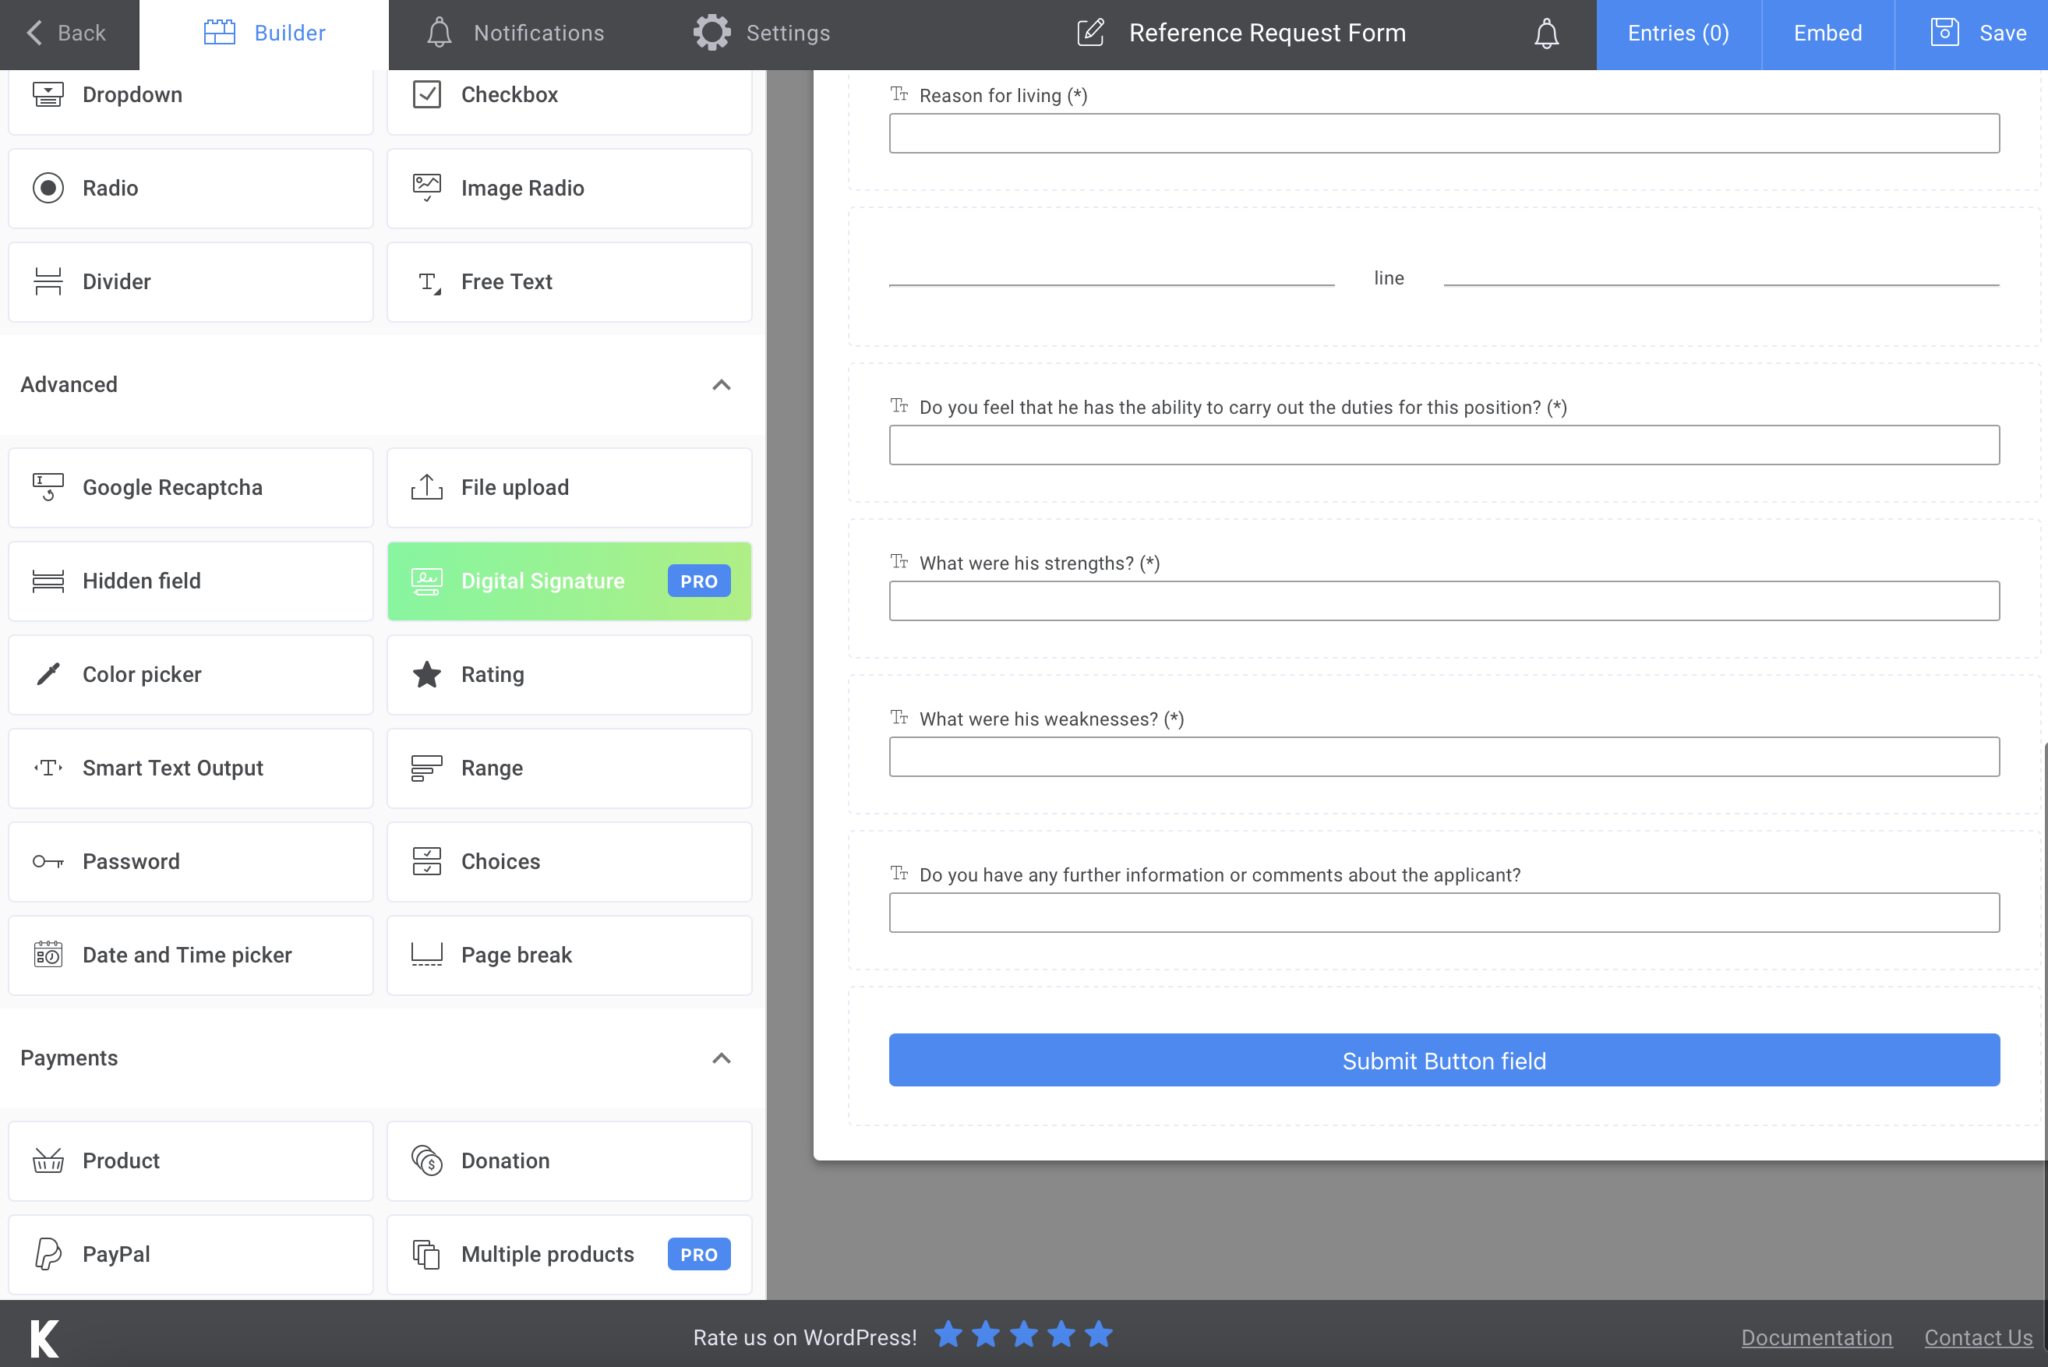Switch to the Settings tab

(x=762, y=32)
